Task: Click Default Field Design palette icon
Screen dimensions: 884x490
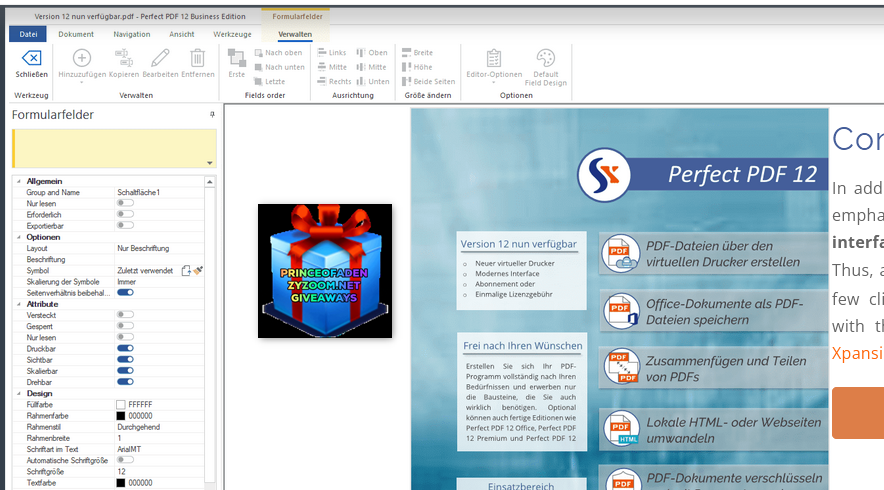Action: tap(545, 58)
